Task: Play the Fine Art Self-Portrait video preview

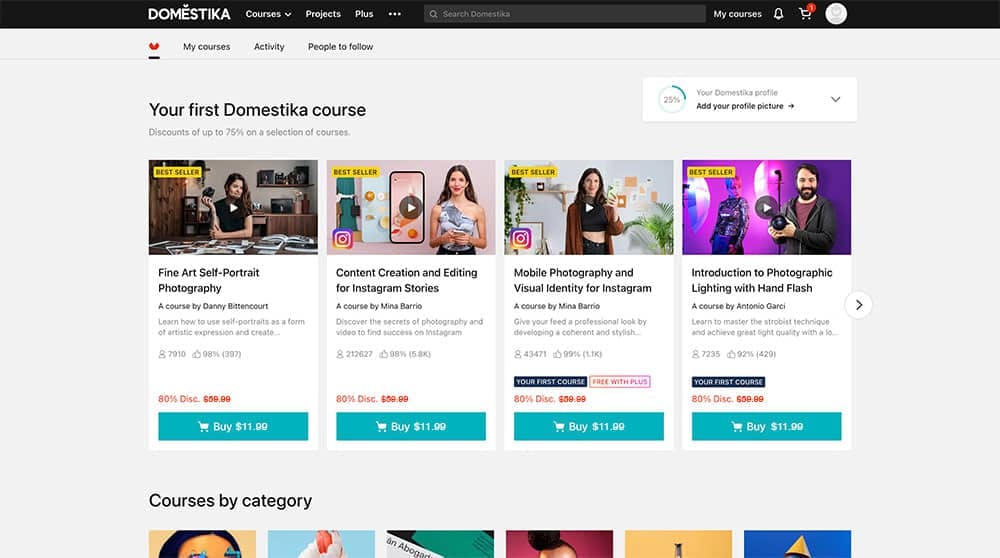Action: click(x=233, y=207)
